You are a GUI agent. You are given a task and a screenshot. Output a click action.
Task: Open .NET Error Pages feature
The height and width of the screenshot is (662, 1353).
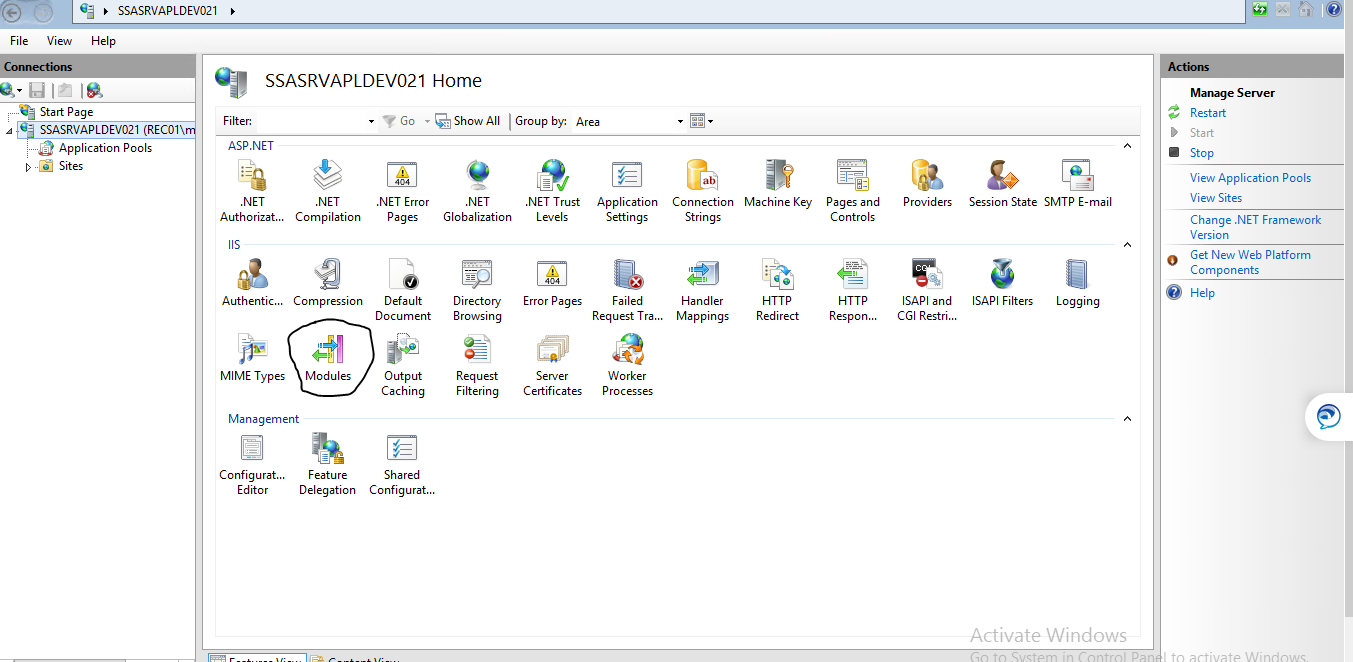point(403,191)
